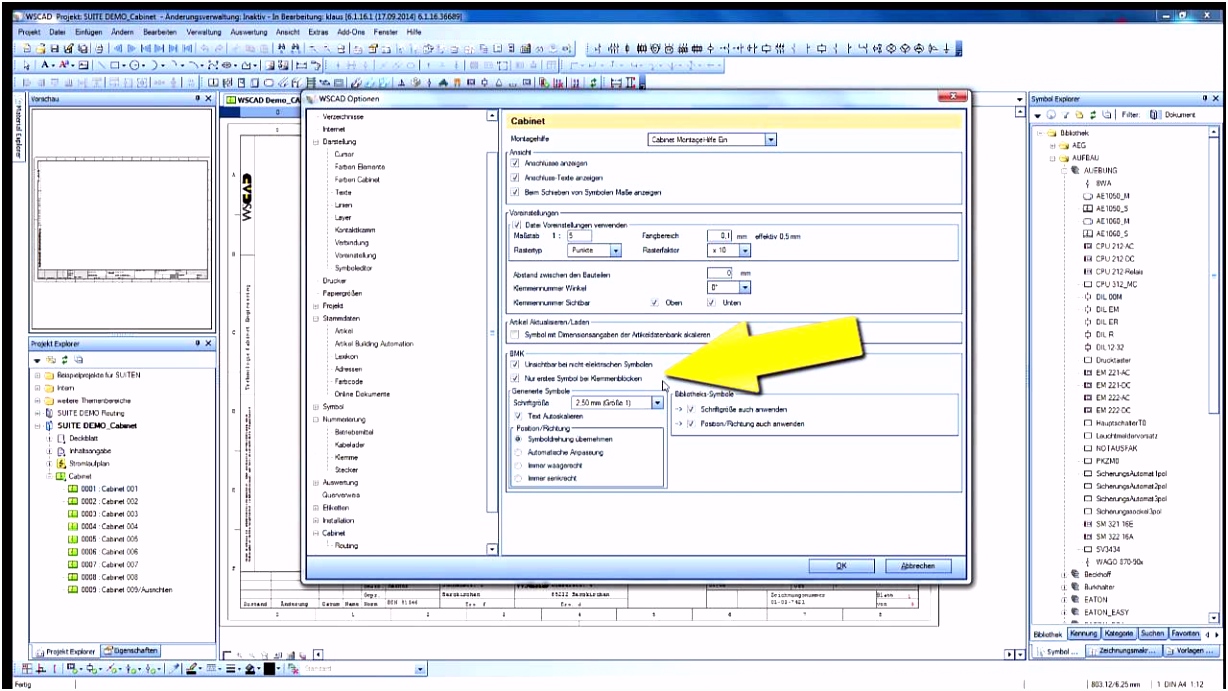The width and height of the screenshot is (1228, 691).
Task: Open the Montagehilfe dropdown
Action: pos(770,140)
